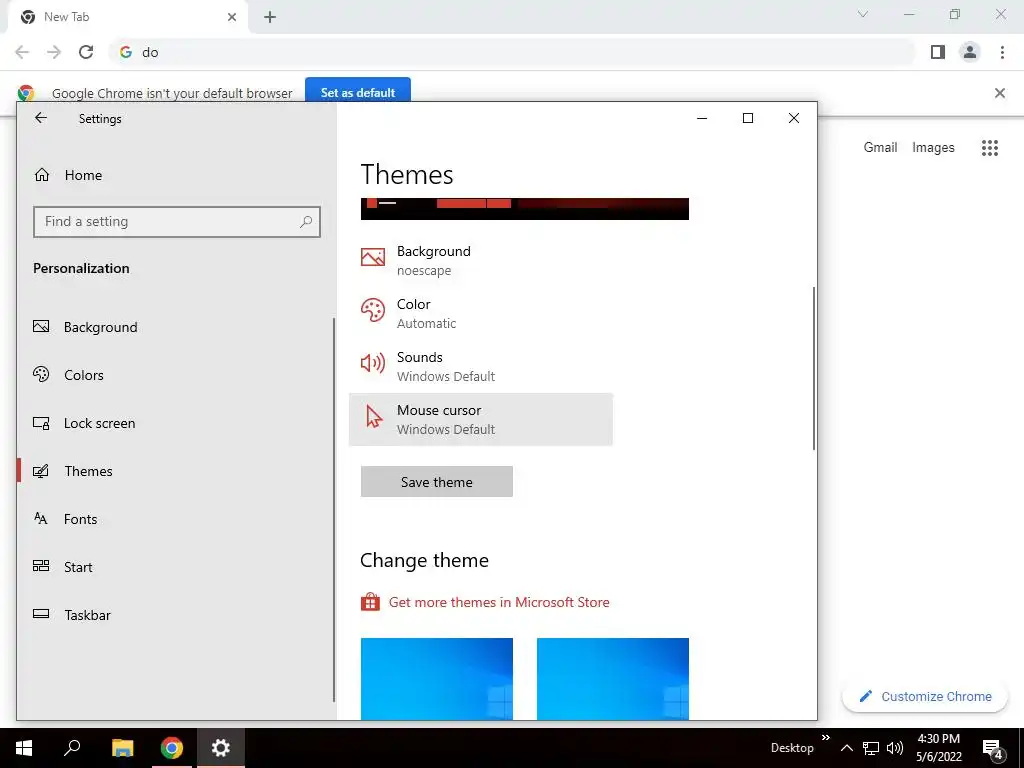
Task: Open File Explorer from taskbar
Action: click(x=122, y=748)
